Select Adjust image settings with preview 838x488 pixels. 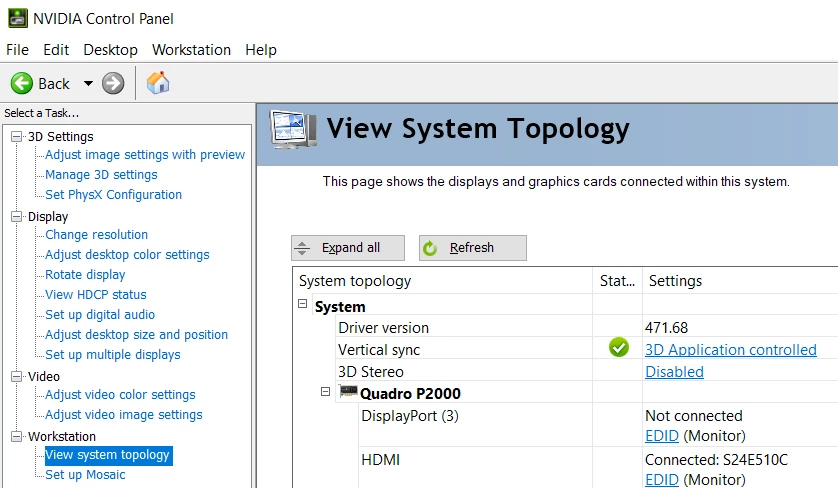tap(145, 154)
